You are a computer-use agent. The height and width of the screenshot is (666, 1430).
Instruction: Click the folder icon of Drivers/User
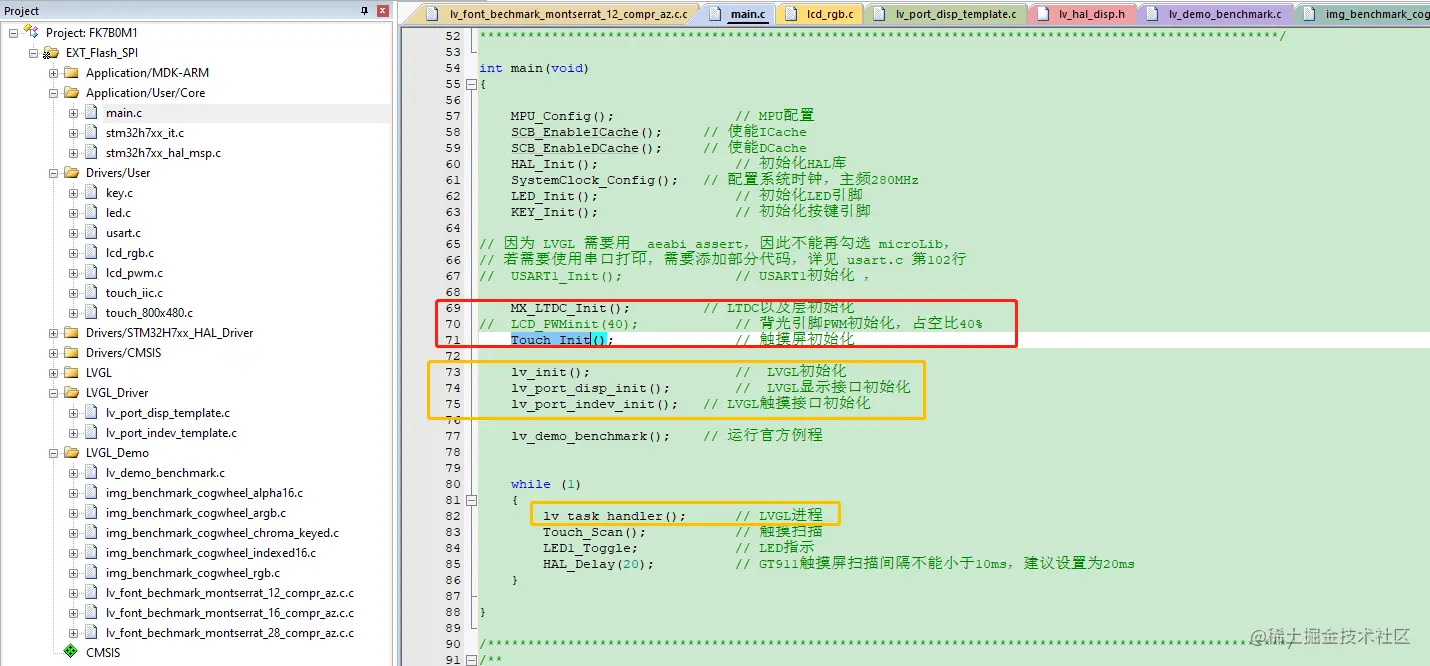pos(71,172)
